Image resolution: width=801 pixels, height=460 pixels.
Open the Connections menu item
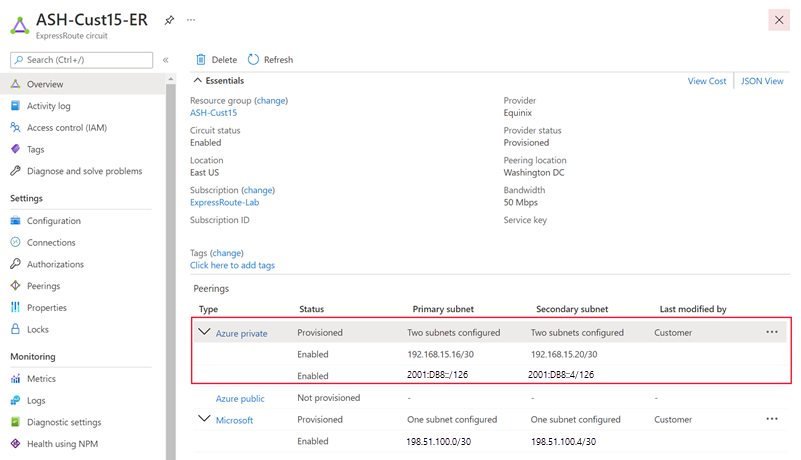coord(51,243)
